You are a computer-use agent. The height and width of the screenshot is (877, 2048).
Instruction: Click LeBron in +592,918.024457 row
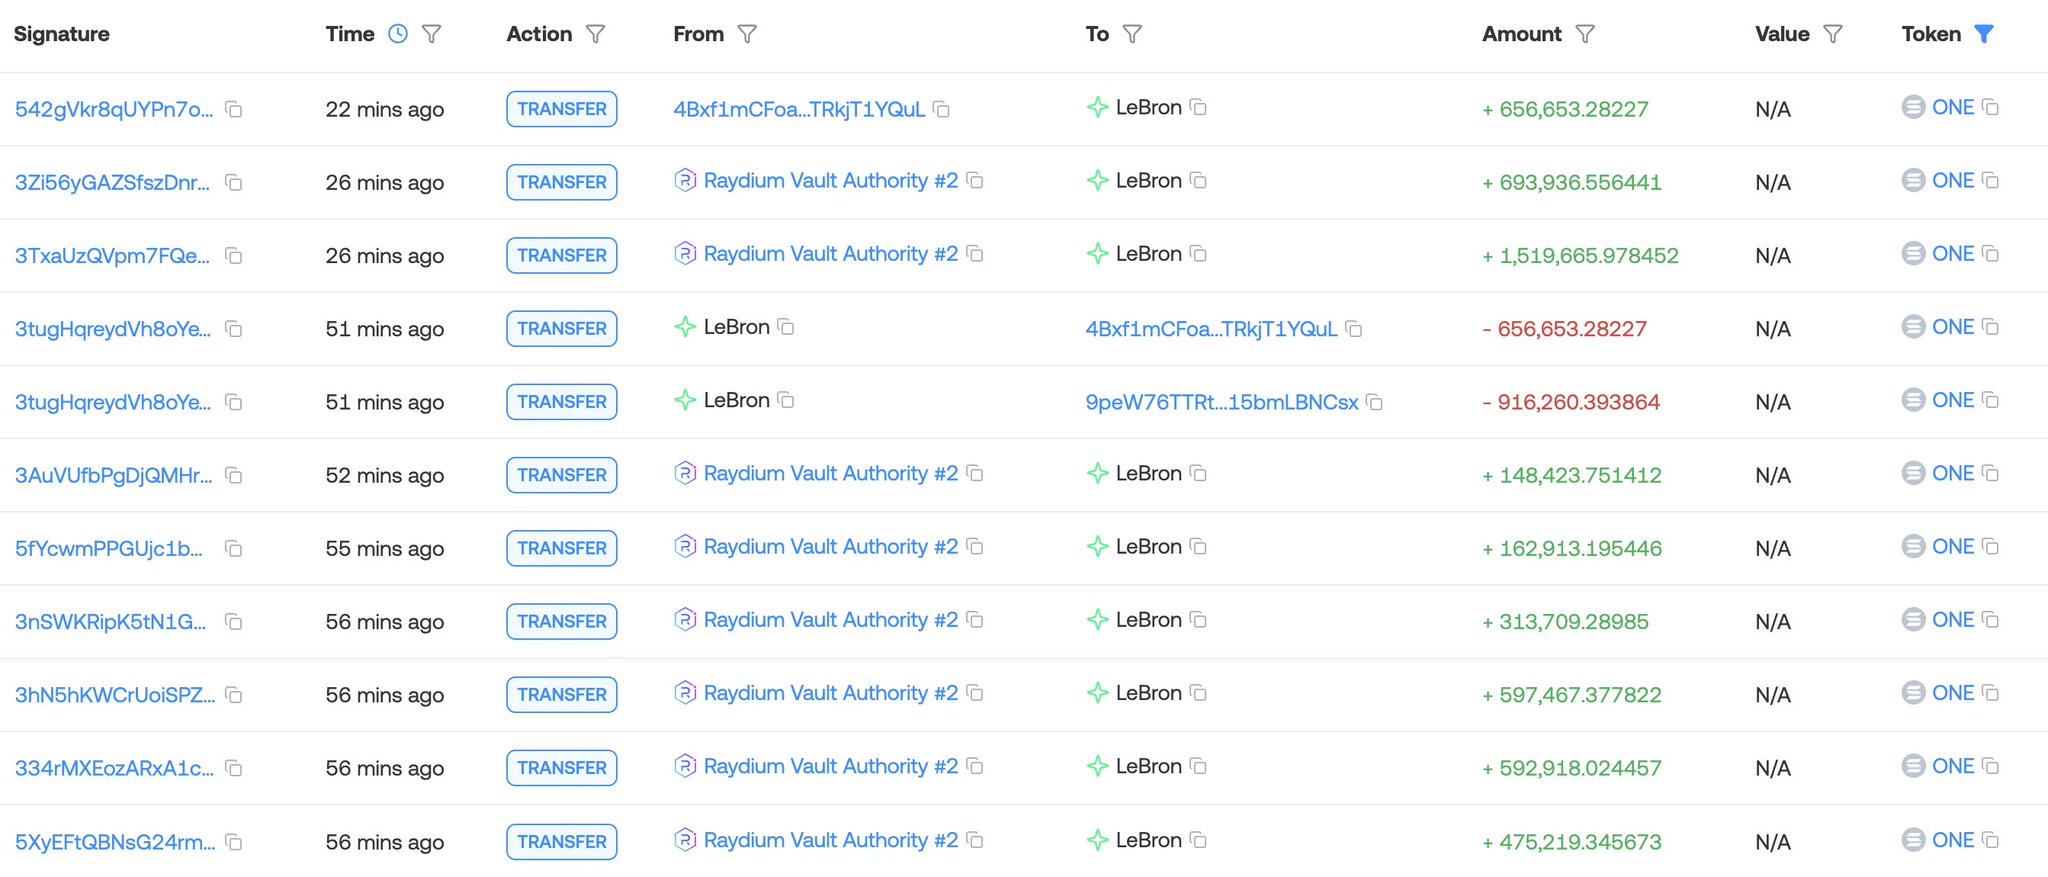1148,766
